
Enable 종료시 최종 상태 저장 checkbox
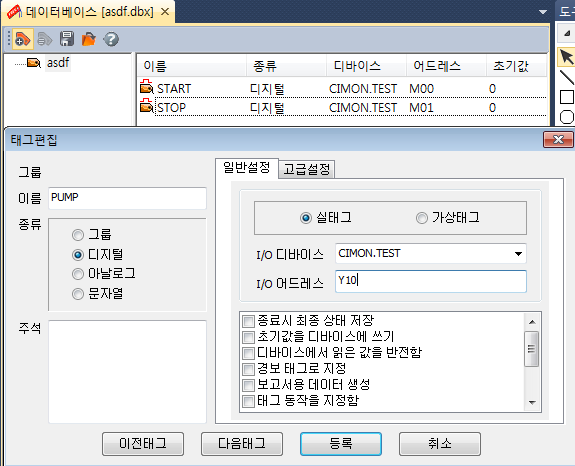[x=248, y=322]
